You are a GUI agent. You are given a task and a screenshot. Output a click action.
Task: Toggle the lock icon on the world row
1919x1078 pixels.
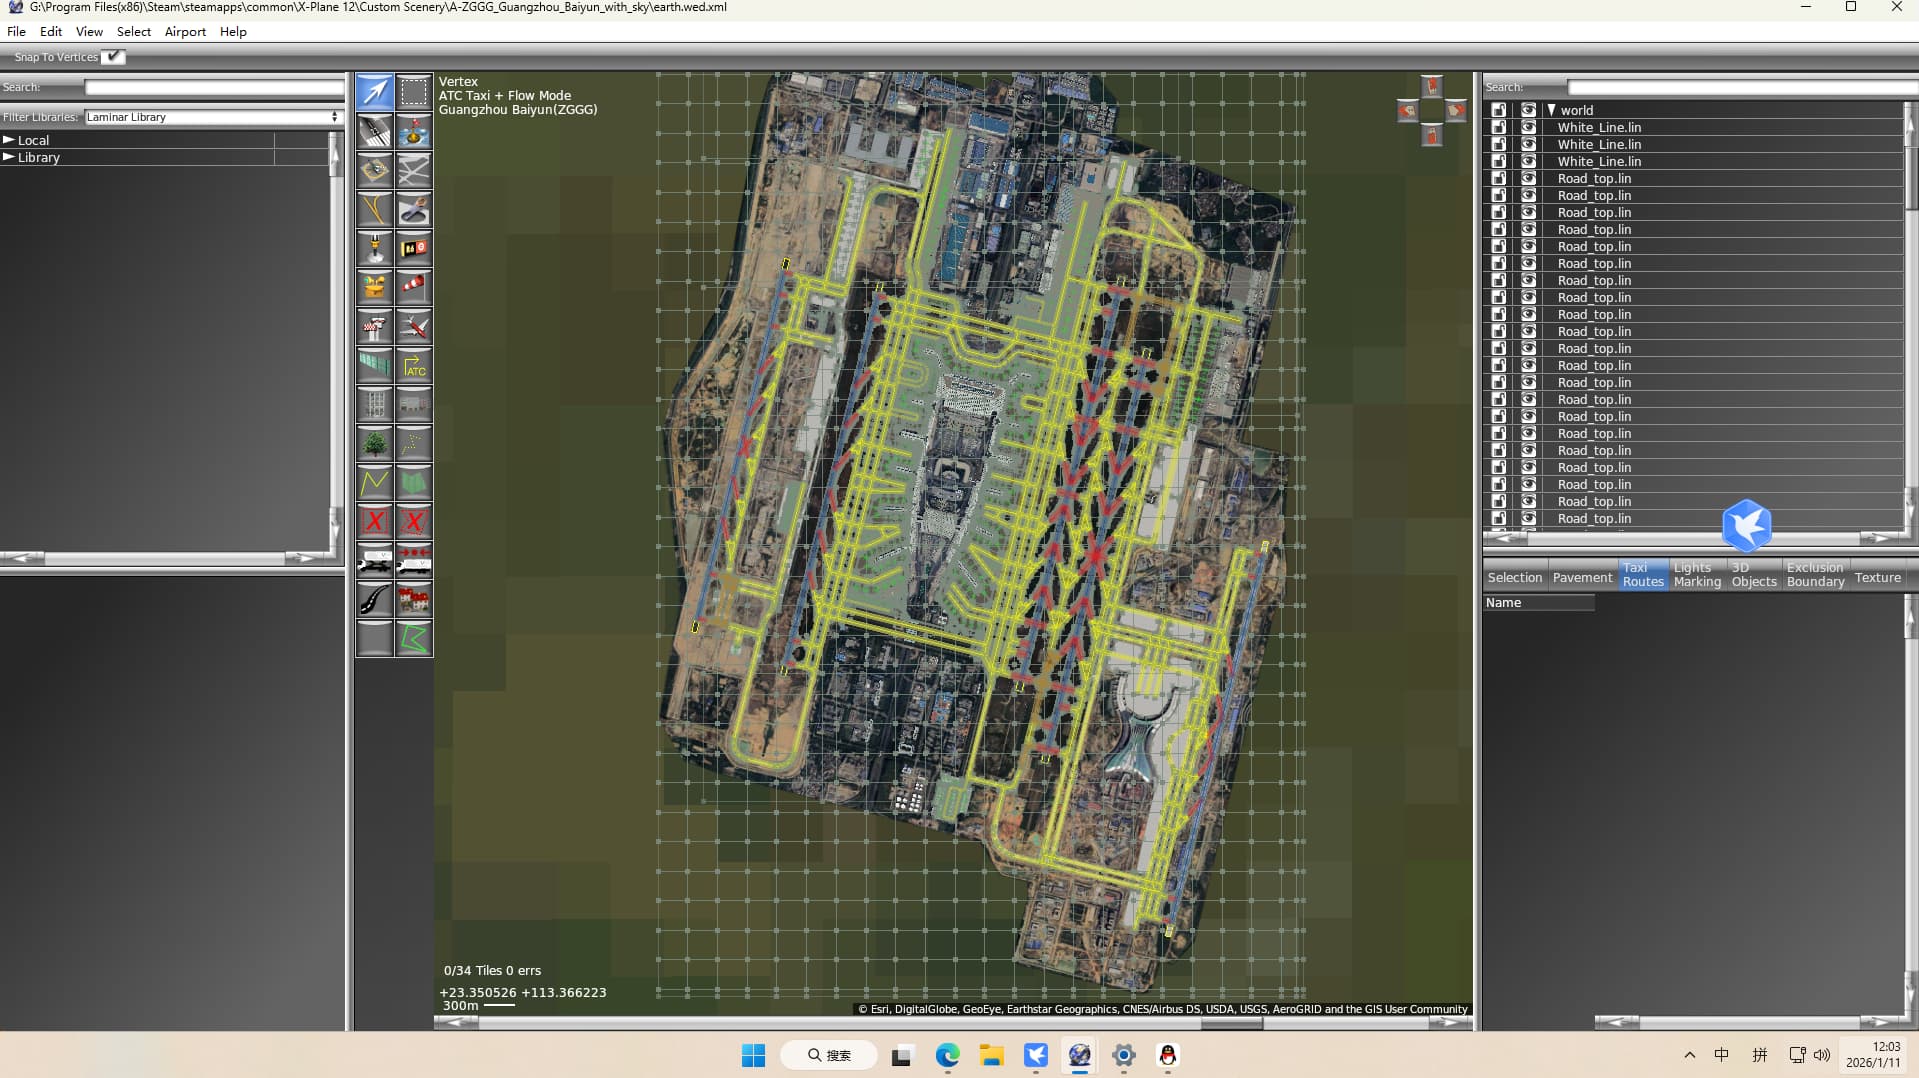pyautogui.click(x=1498, y=110)
